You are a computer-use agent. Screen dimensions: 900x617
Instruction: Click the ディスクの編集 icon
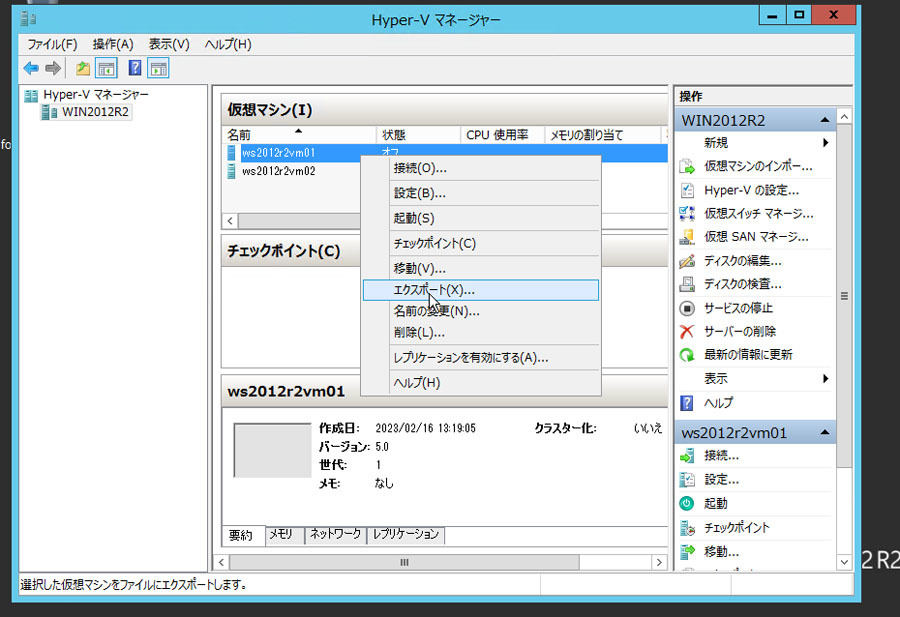click(687, 261)
